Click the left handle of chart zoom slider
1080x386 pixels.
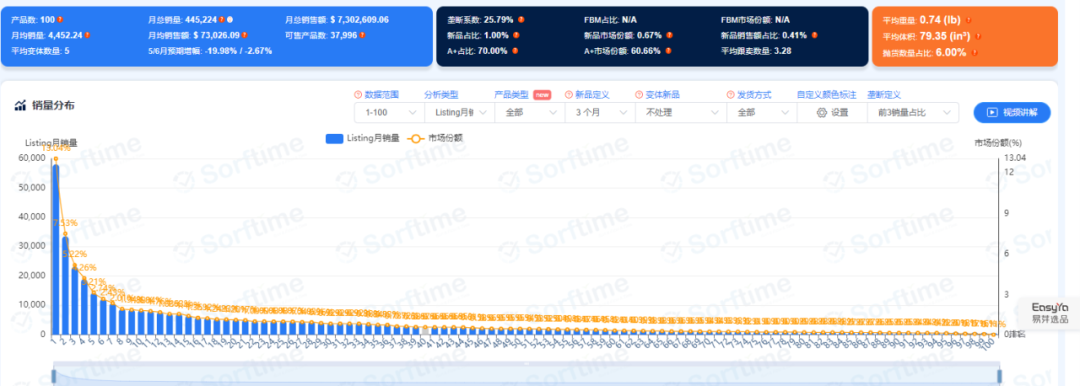(x=54, y=376)
